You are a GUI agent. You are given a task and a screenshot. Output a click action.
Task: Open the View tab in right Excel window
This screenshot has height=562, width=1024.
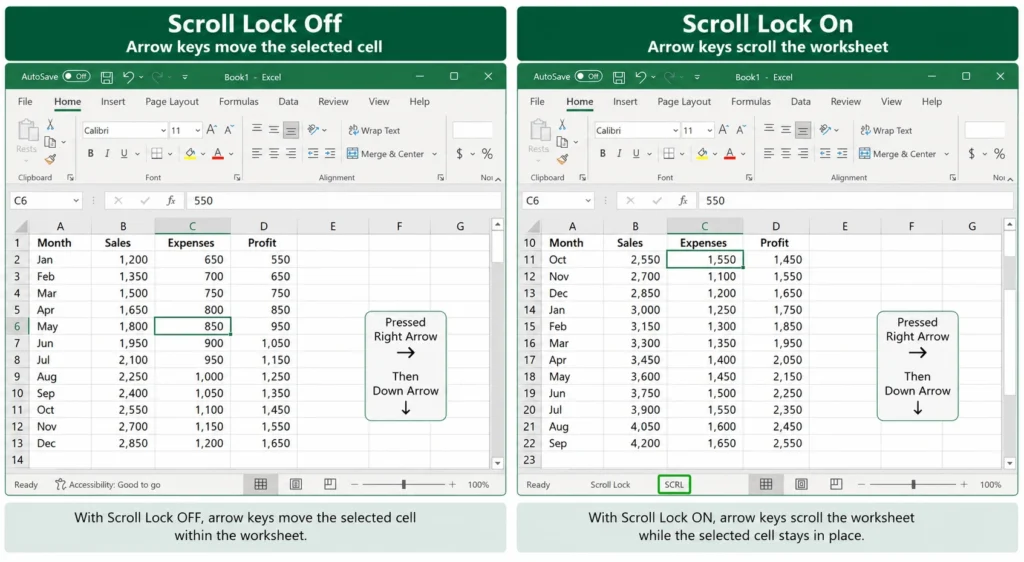891,102
